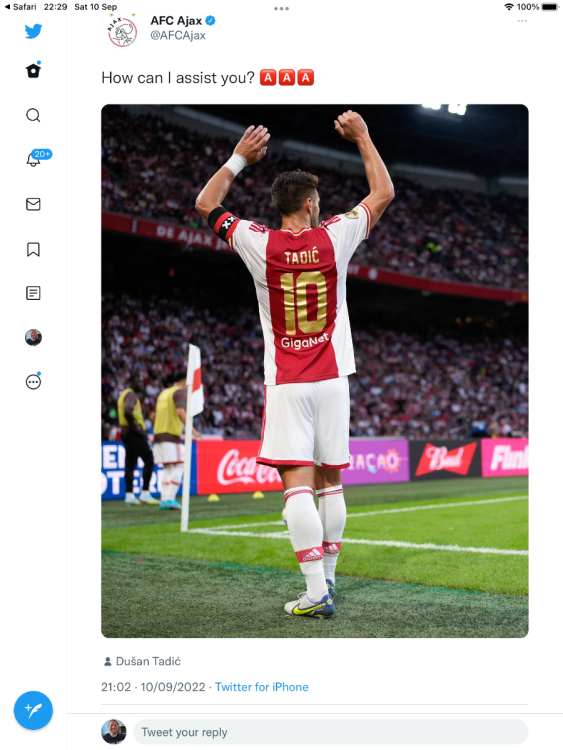Return to Safari via back arrow
The height and width of the screenshot is (750, 563).
point(21,7)
